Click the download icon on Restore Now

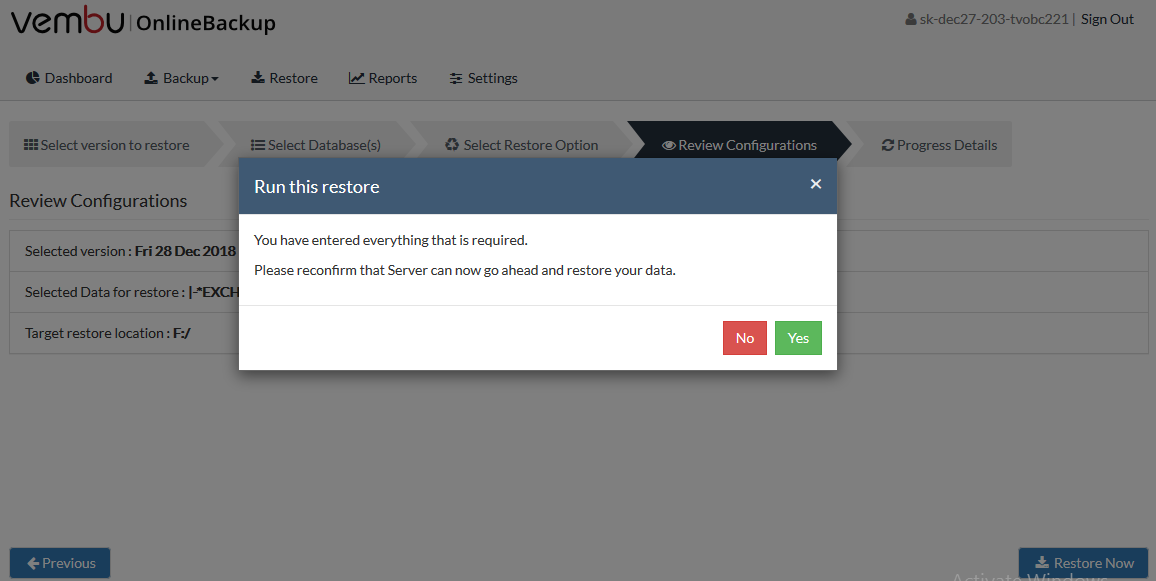1042,563
